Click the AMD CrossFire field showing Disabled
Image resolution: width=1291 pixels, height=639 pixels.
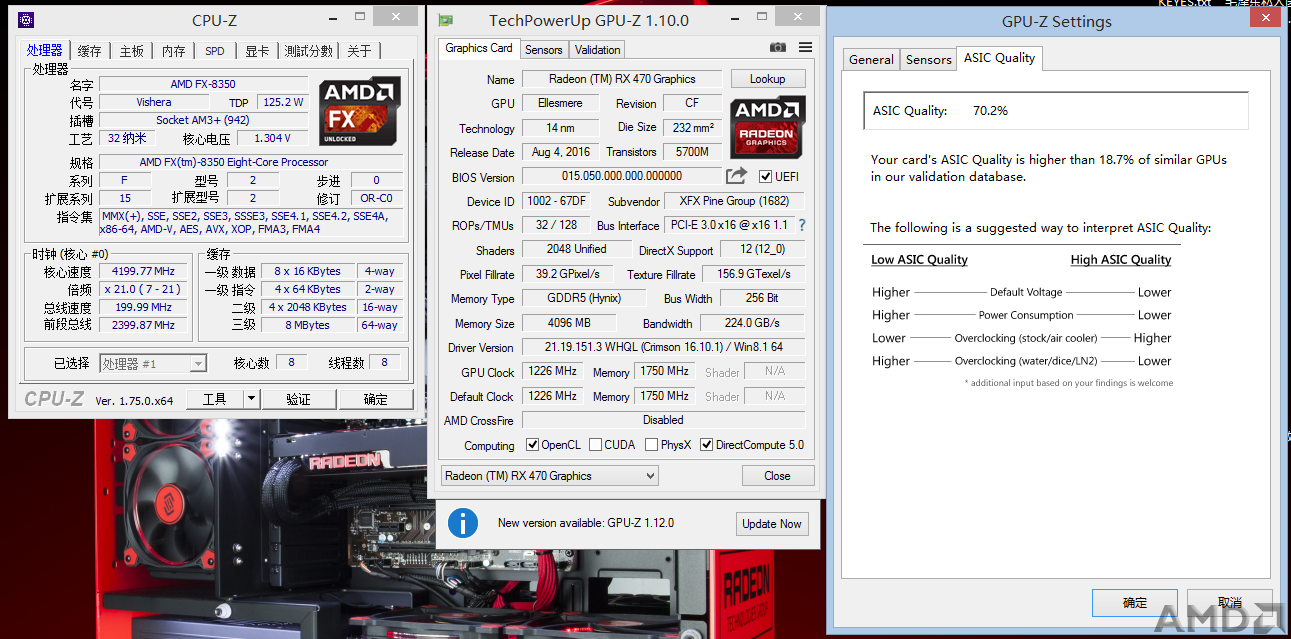[x=663, y=420]
